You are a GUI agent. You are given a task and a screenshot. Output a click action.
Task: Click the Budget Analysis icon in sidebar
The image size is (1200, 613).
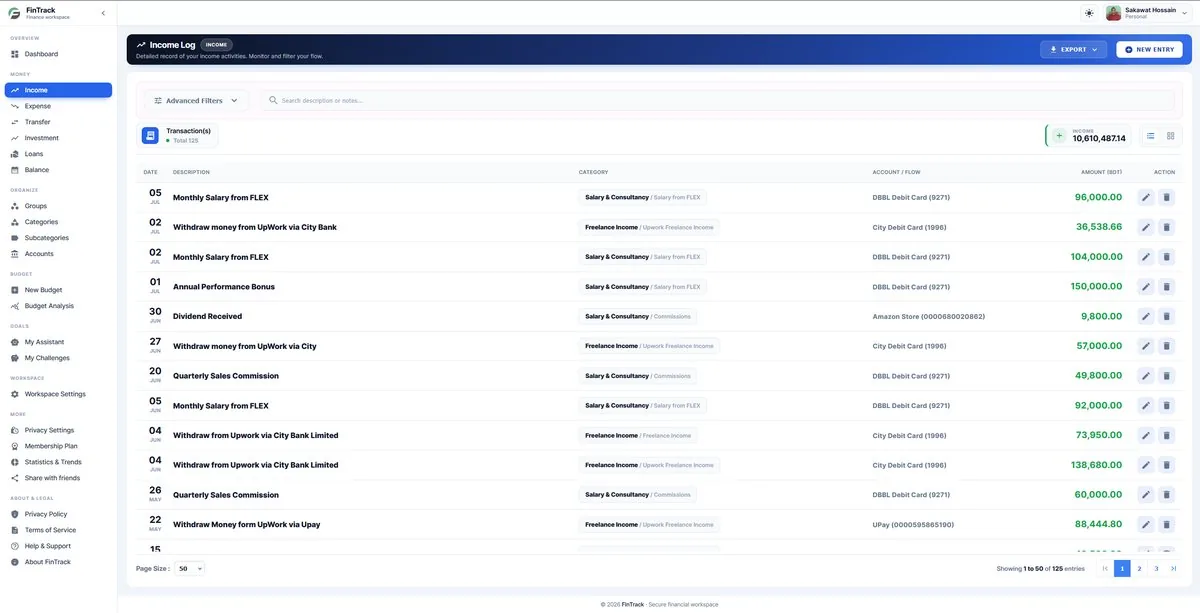(x=15, y=306)
